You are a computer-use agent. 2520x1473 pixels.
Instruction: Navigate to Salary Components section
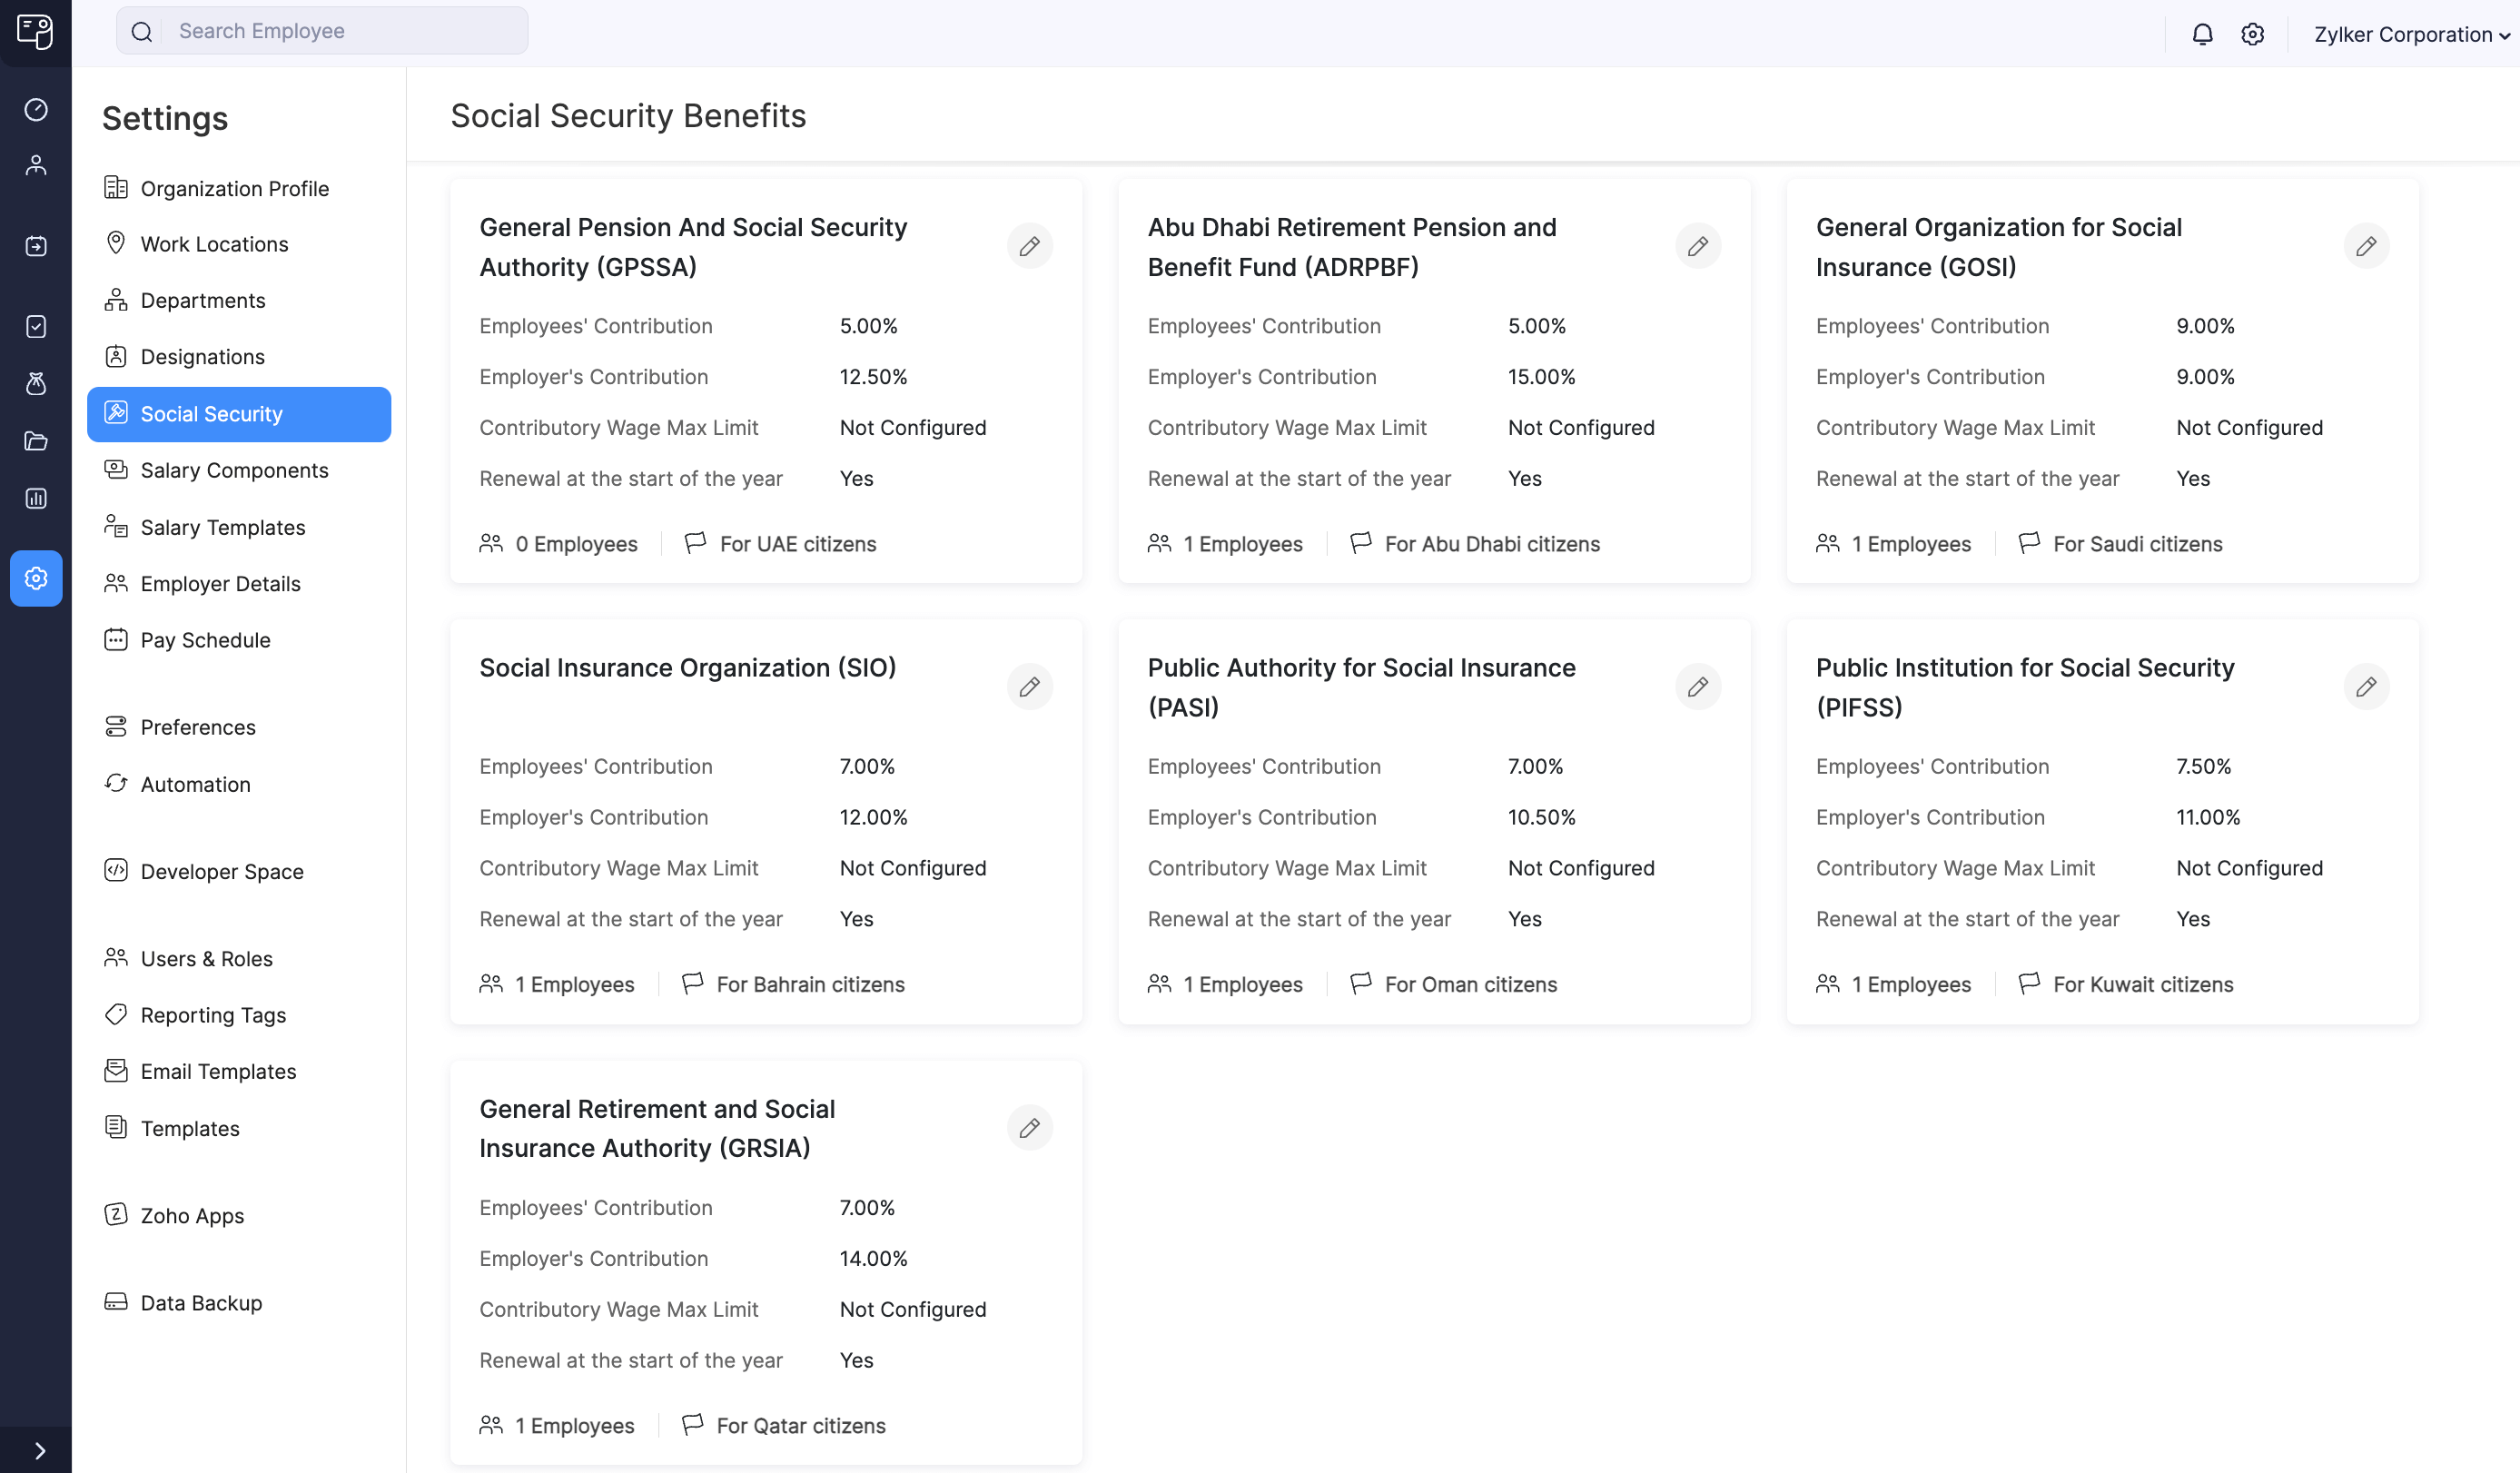(x=235, y=470)
